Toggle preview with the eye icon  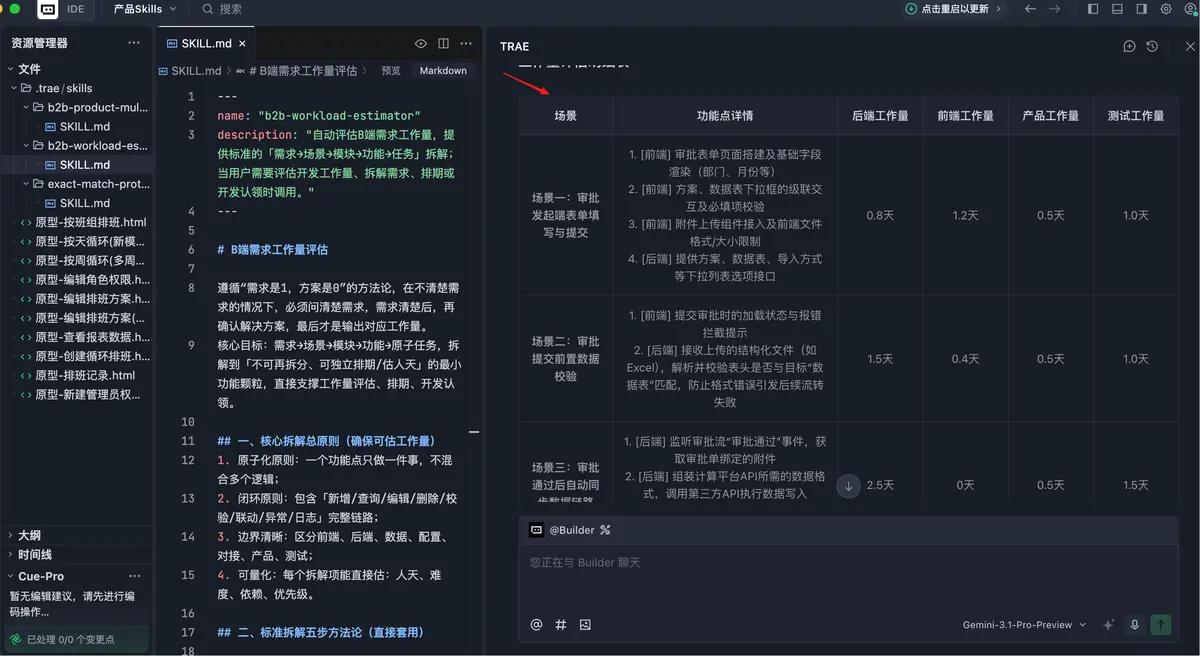[421, 44]
